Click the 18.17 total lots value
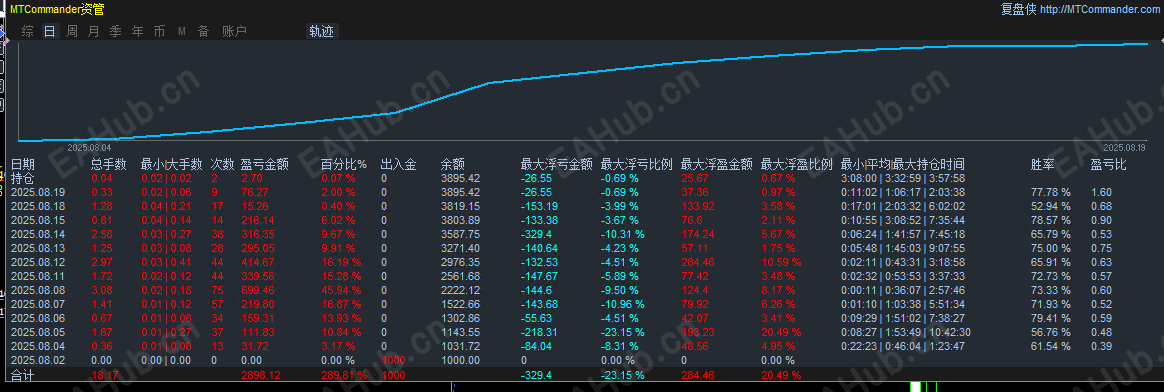 coord(104,376)
